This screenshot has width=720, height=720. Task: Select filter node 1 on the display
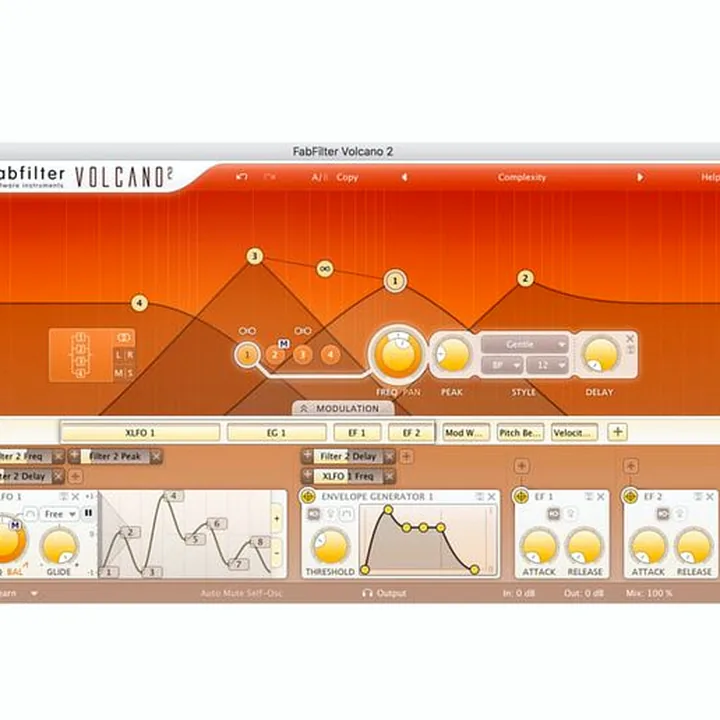[x=395, y=281]
